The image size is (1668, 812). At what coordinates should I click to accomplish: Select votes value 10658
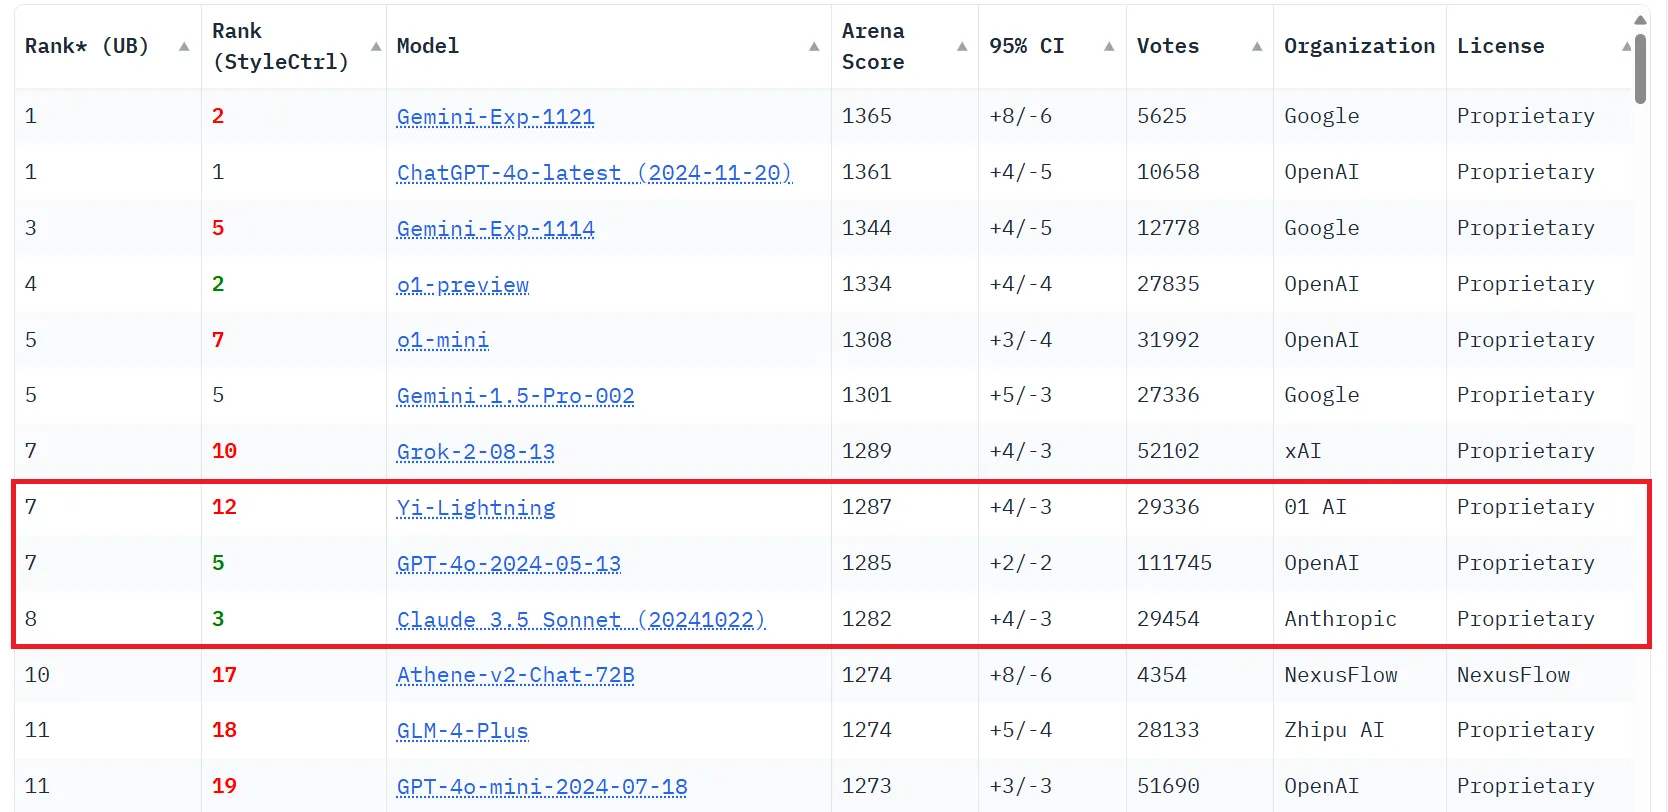(1168, 172)
